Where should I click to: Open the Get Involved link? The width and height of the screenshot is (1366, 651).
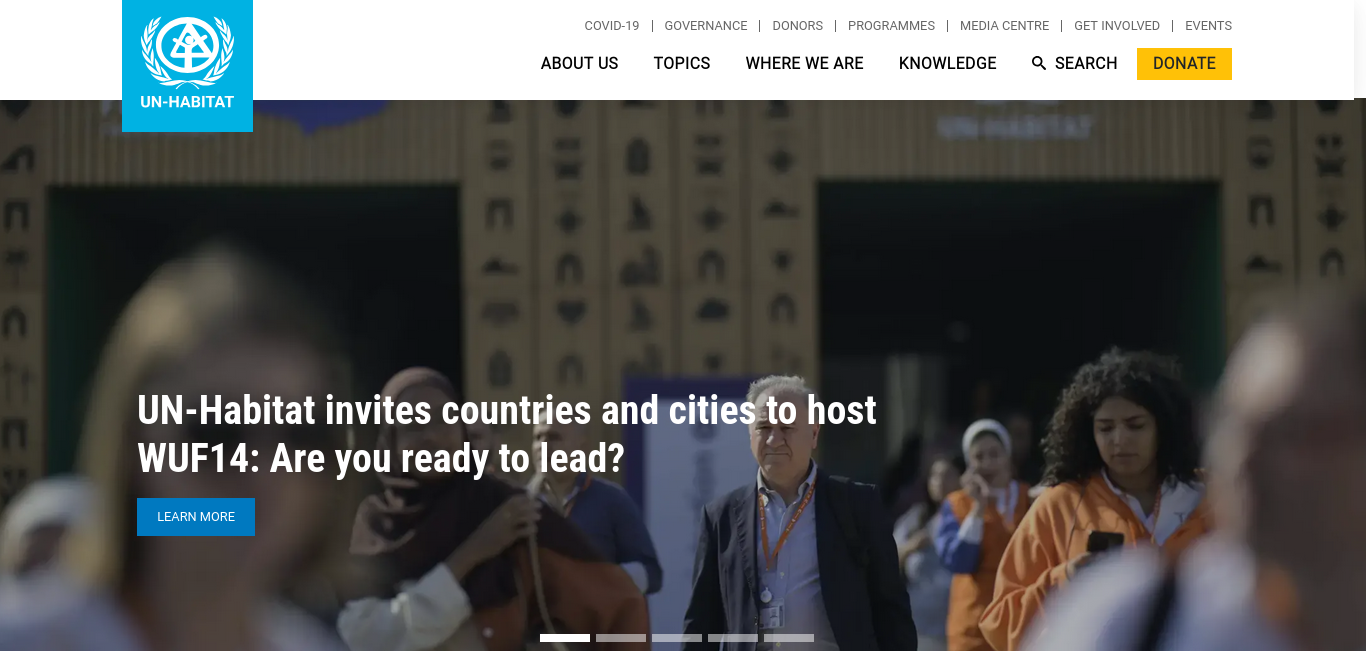point(1117,26)
